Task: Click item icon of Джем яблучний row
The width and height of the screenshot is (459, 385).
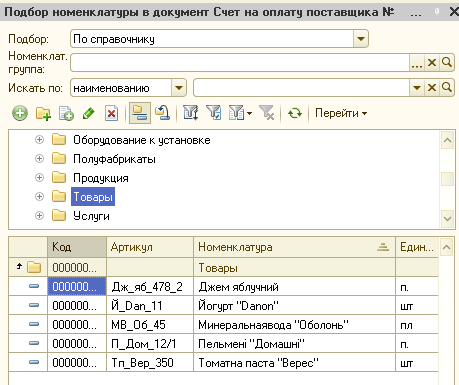Action: click(x=34, y=286)
